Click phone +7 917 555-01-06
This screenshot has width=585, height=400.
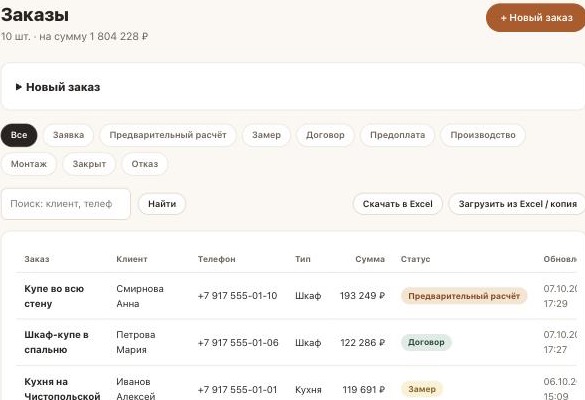tap(238, 343)
